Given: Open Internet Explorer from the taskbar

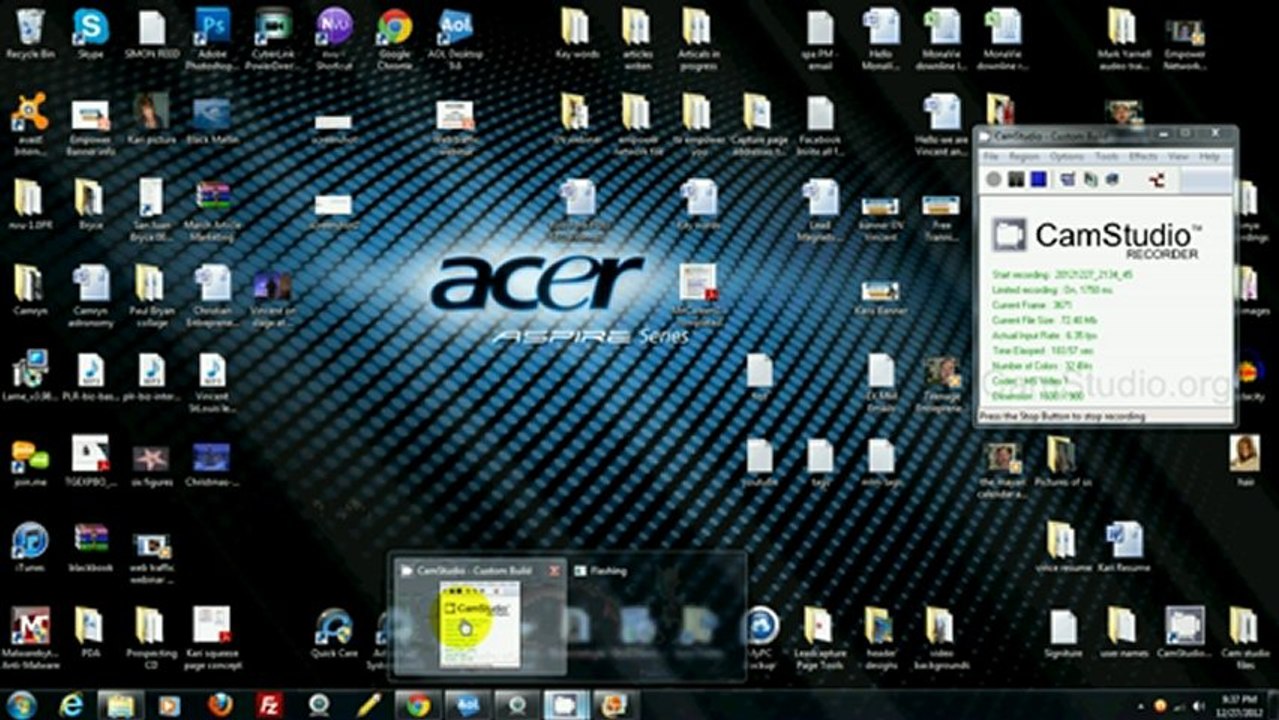Looking at the screenshot, I should [71, 705].
